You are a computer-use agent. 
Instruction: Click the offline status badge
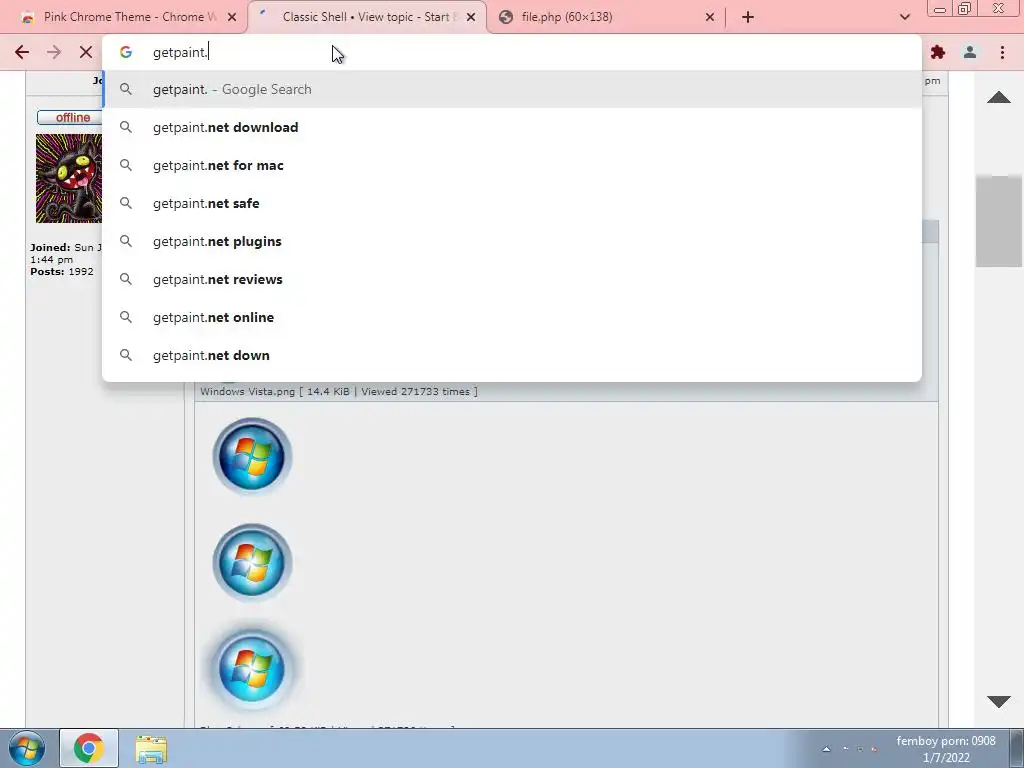(70, 118)
